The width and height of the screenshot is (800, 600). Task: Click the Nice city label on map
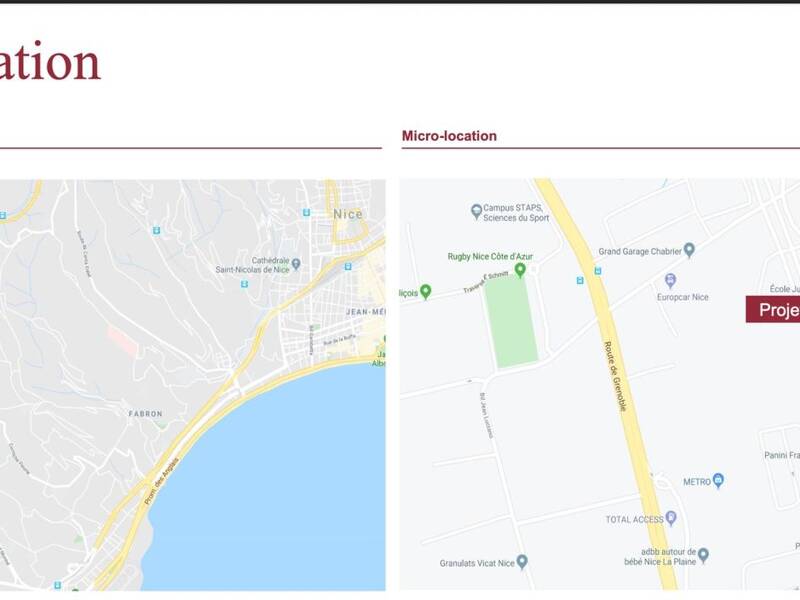click(348, 214)
